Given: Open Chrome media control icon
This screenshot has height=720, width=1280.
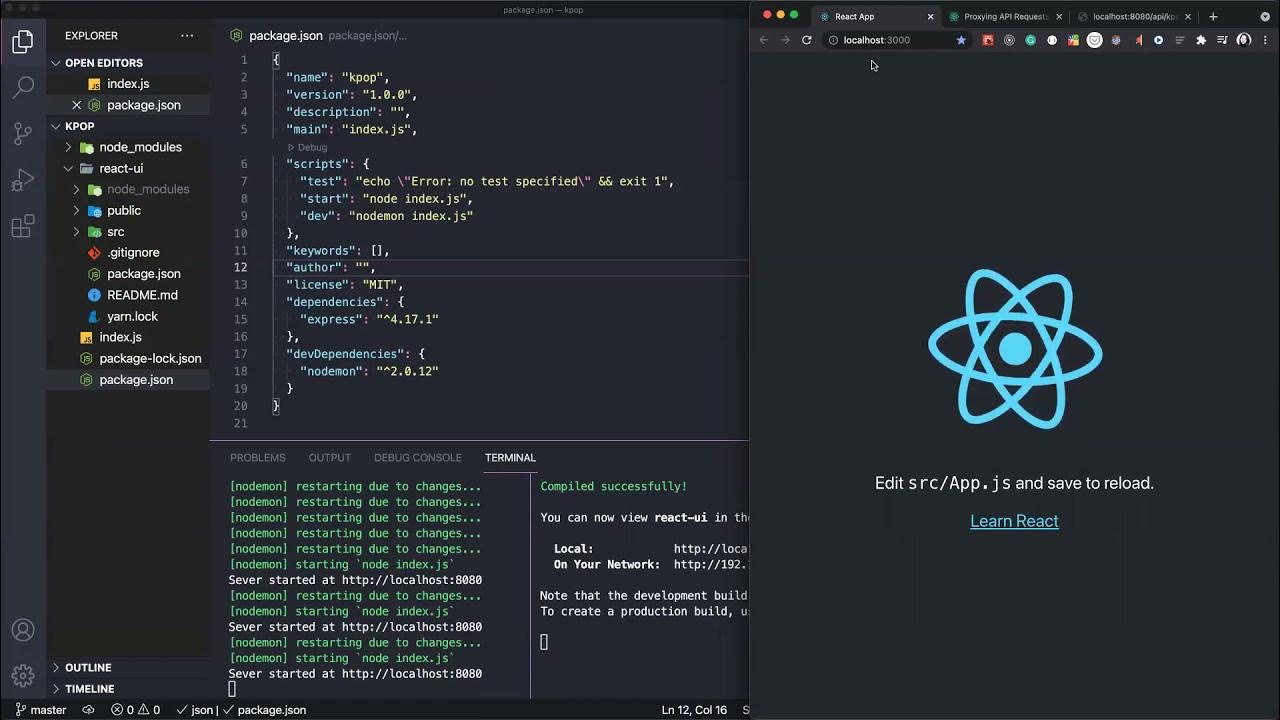Looking at the screenshot, I should [x=1222, y=40].
